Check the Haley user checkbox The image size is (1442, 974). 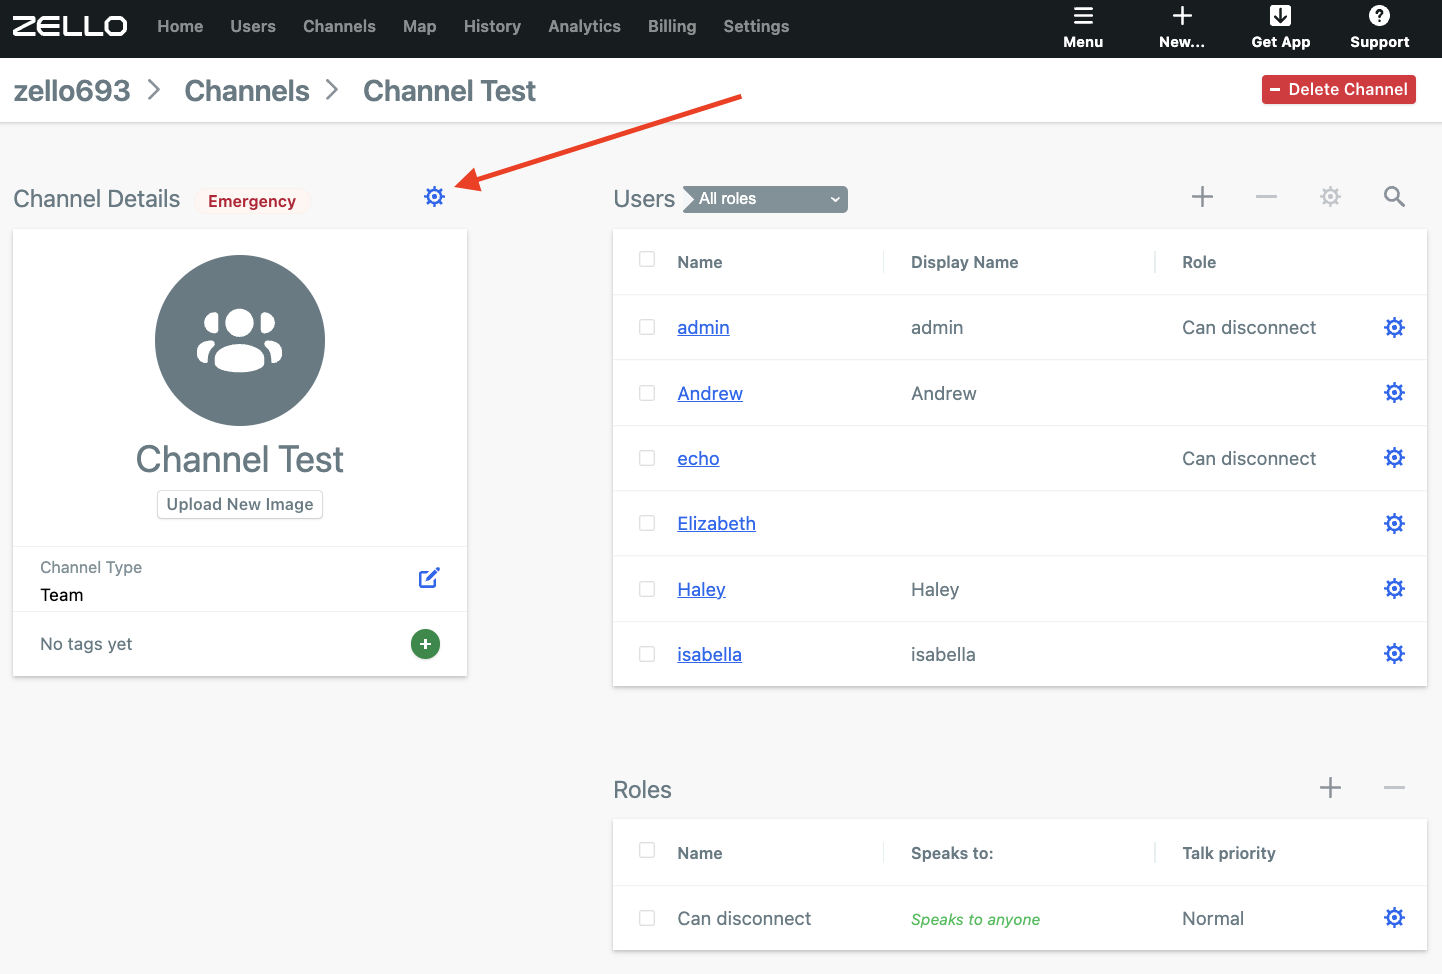[647, 589]
